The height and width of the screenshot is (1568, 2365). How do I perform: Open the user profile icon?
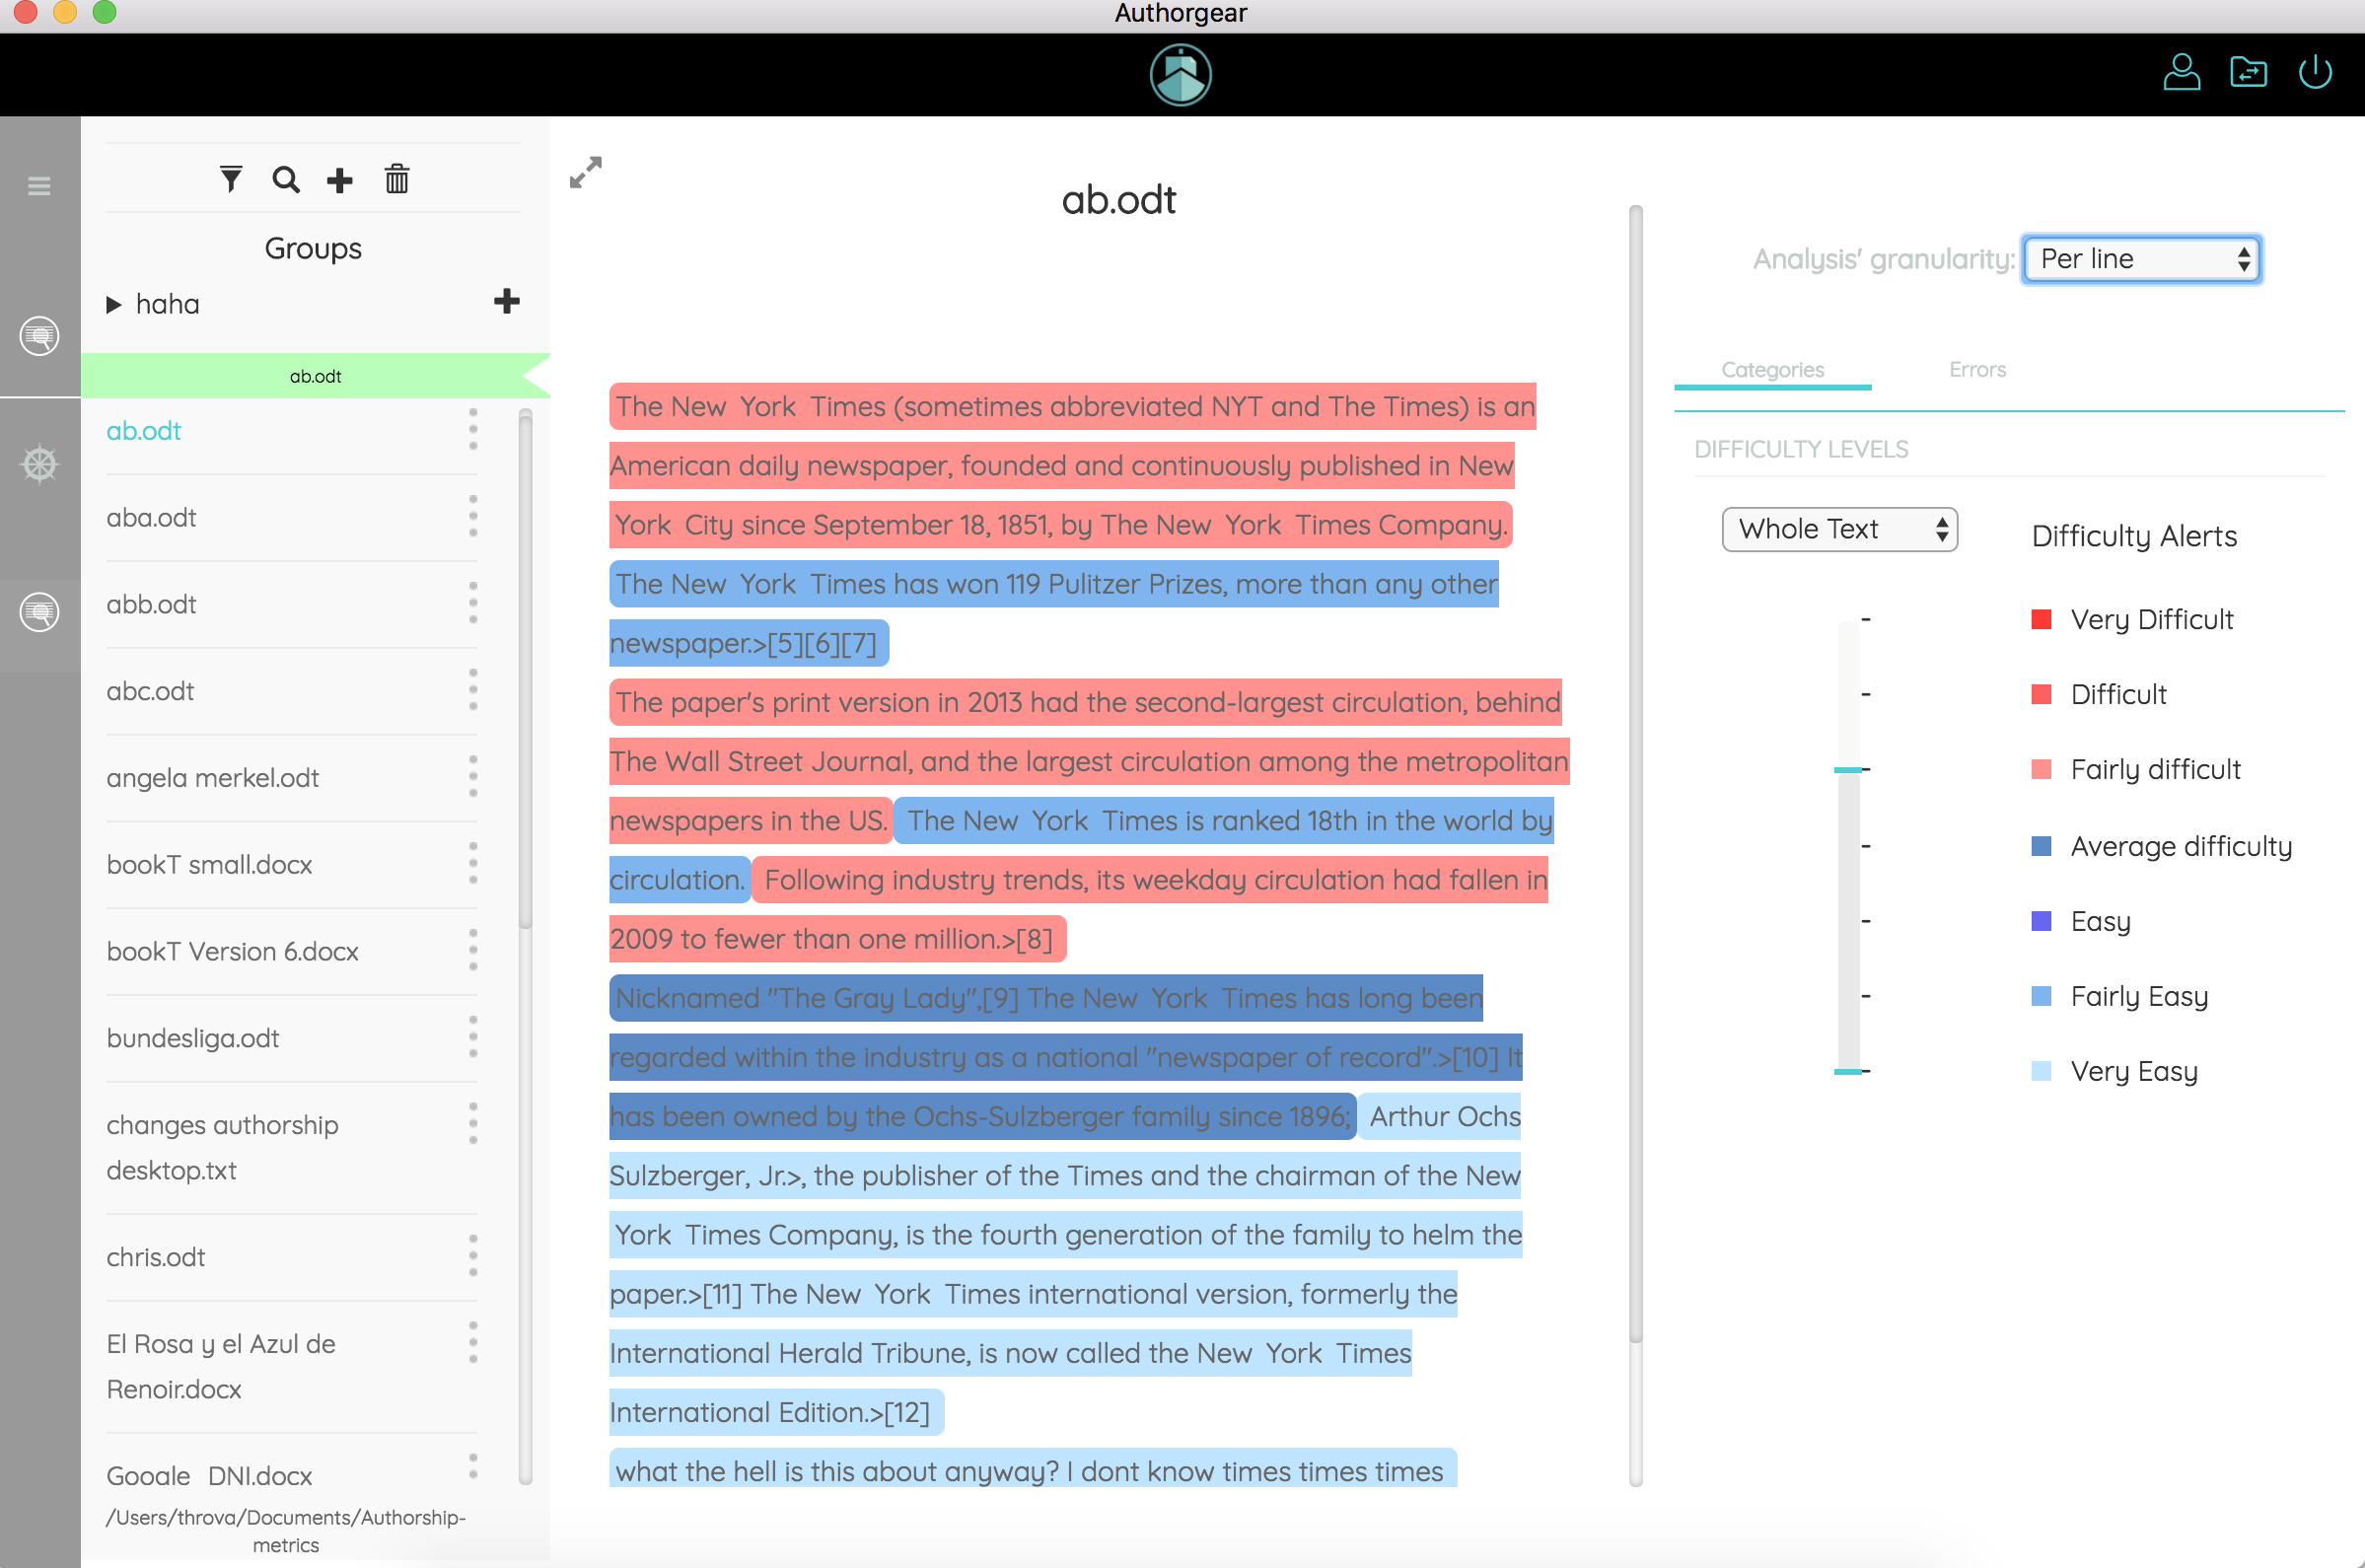2181,73
